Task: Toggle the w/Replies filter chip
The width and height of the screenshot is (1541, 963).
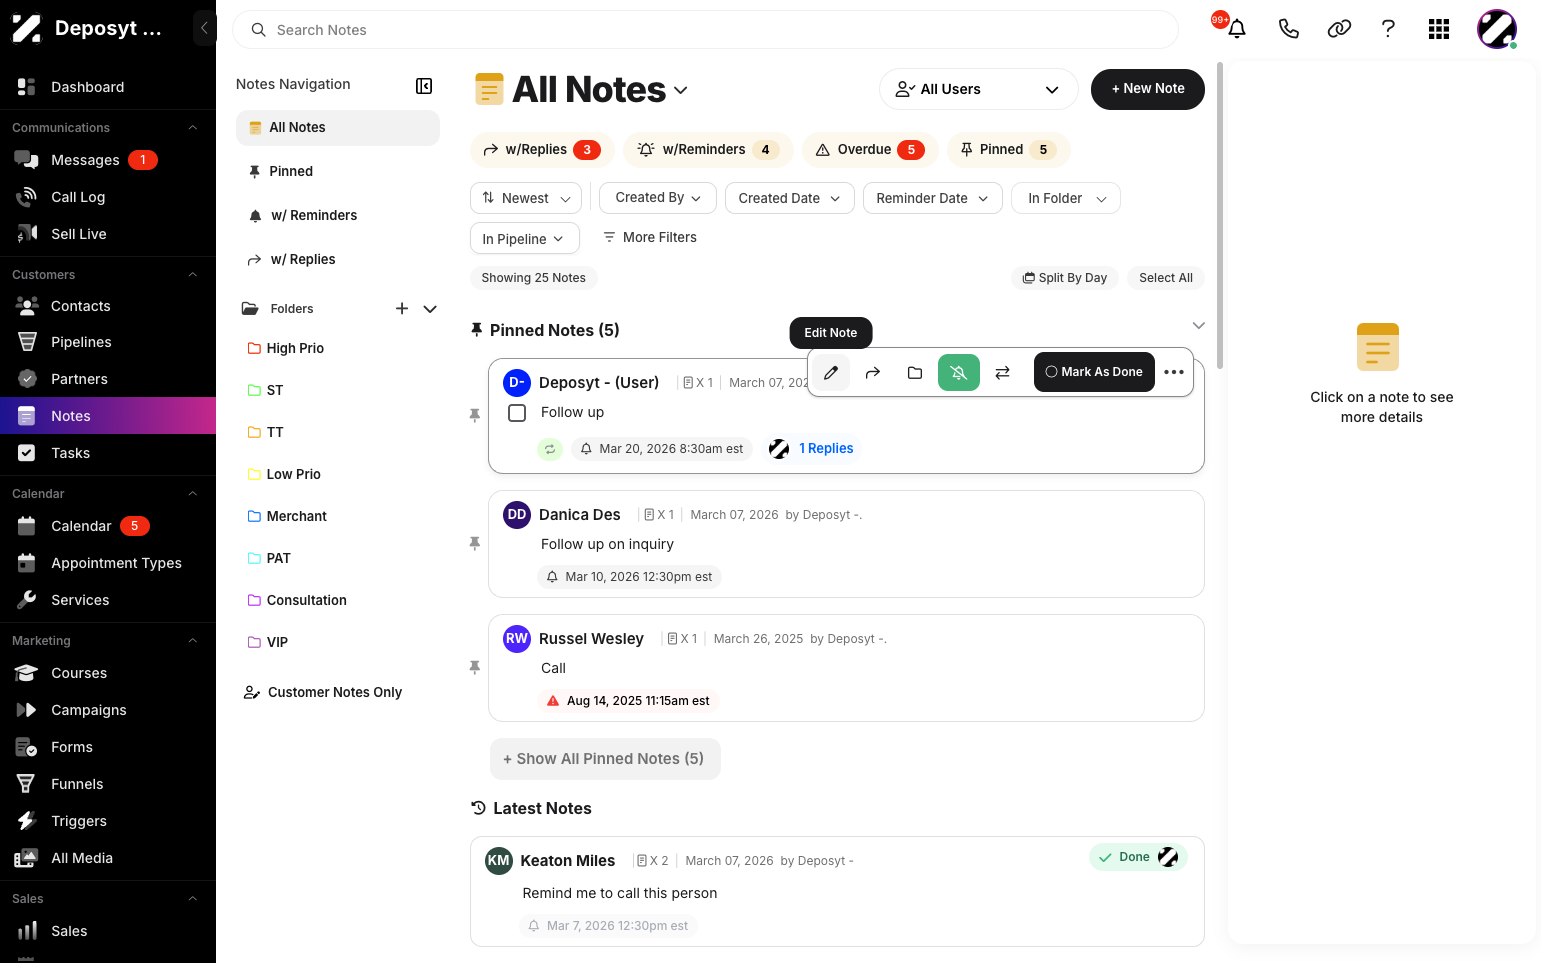Action: [542, 150]
